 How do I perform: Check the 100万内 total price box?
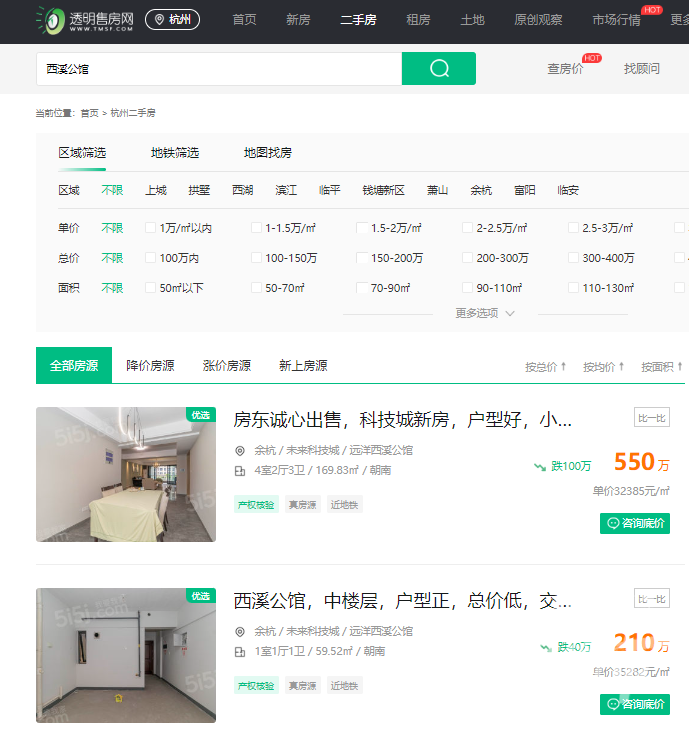point(150,257)
